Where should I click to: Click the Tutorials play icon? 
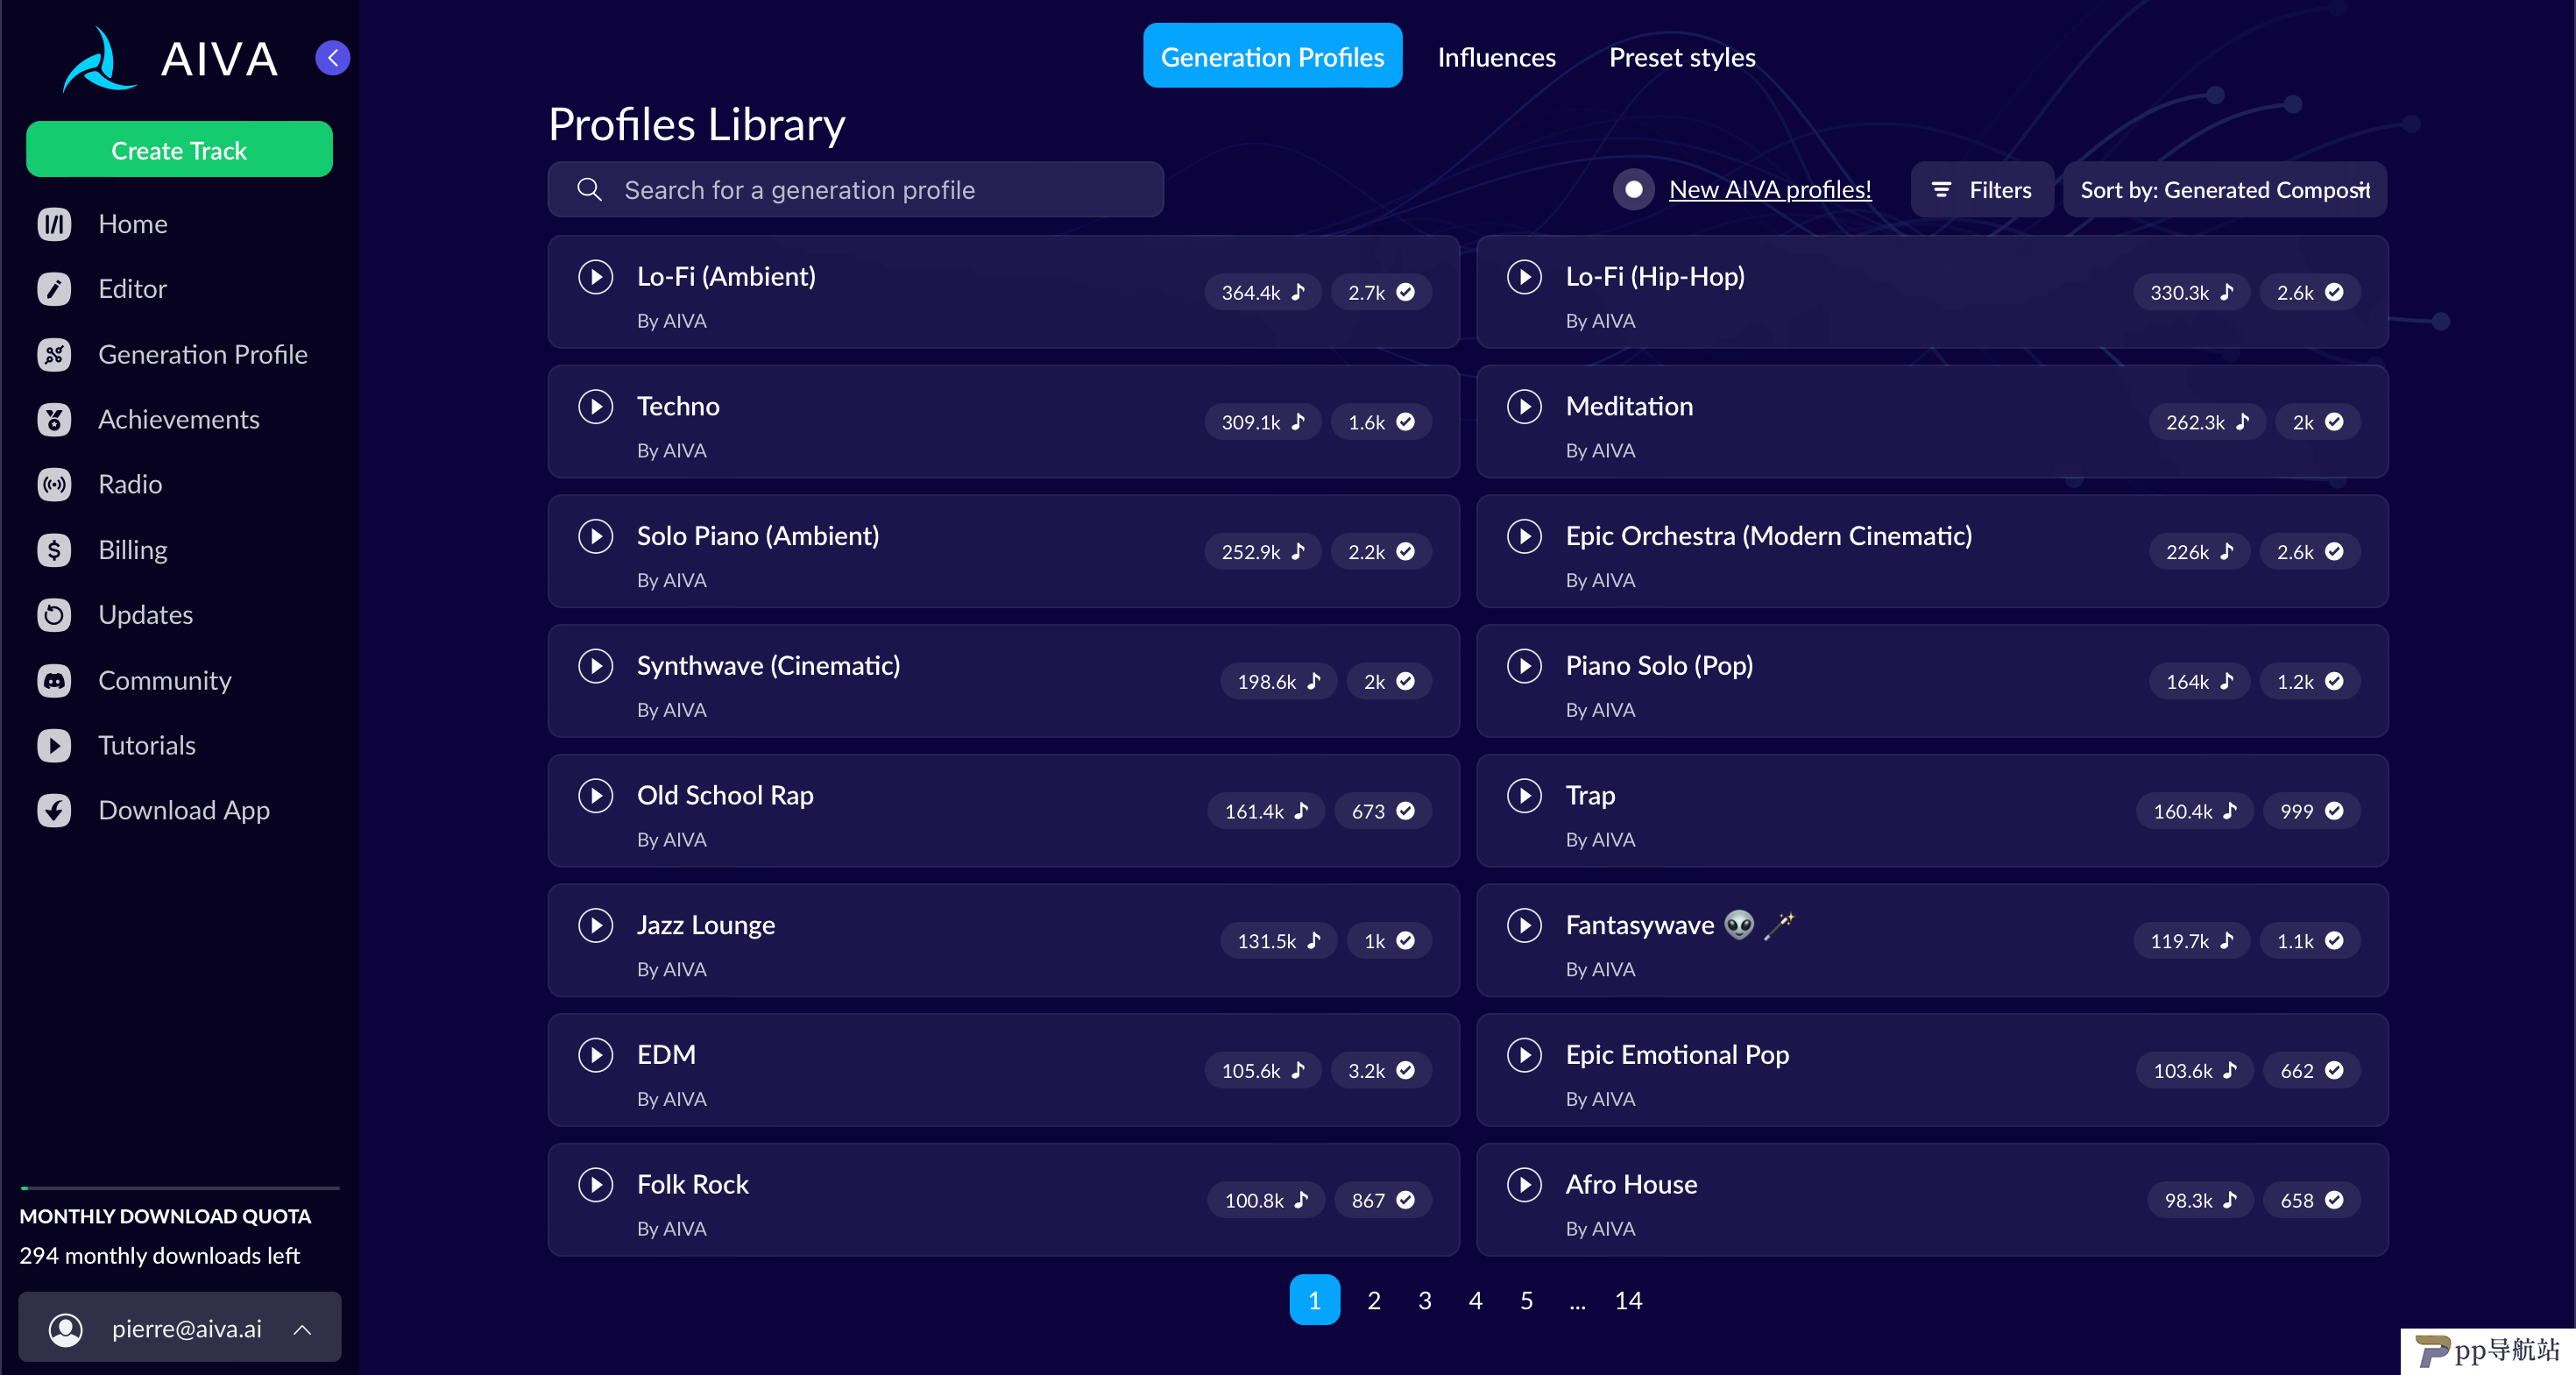[x=54, y=745]
